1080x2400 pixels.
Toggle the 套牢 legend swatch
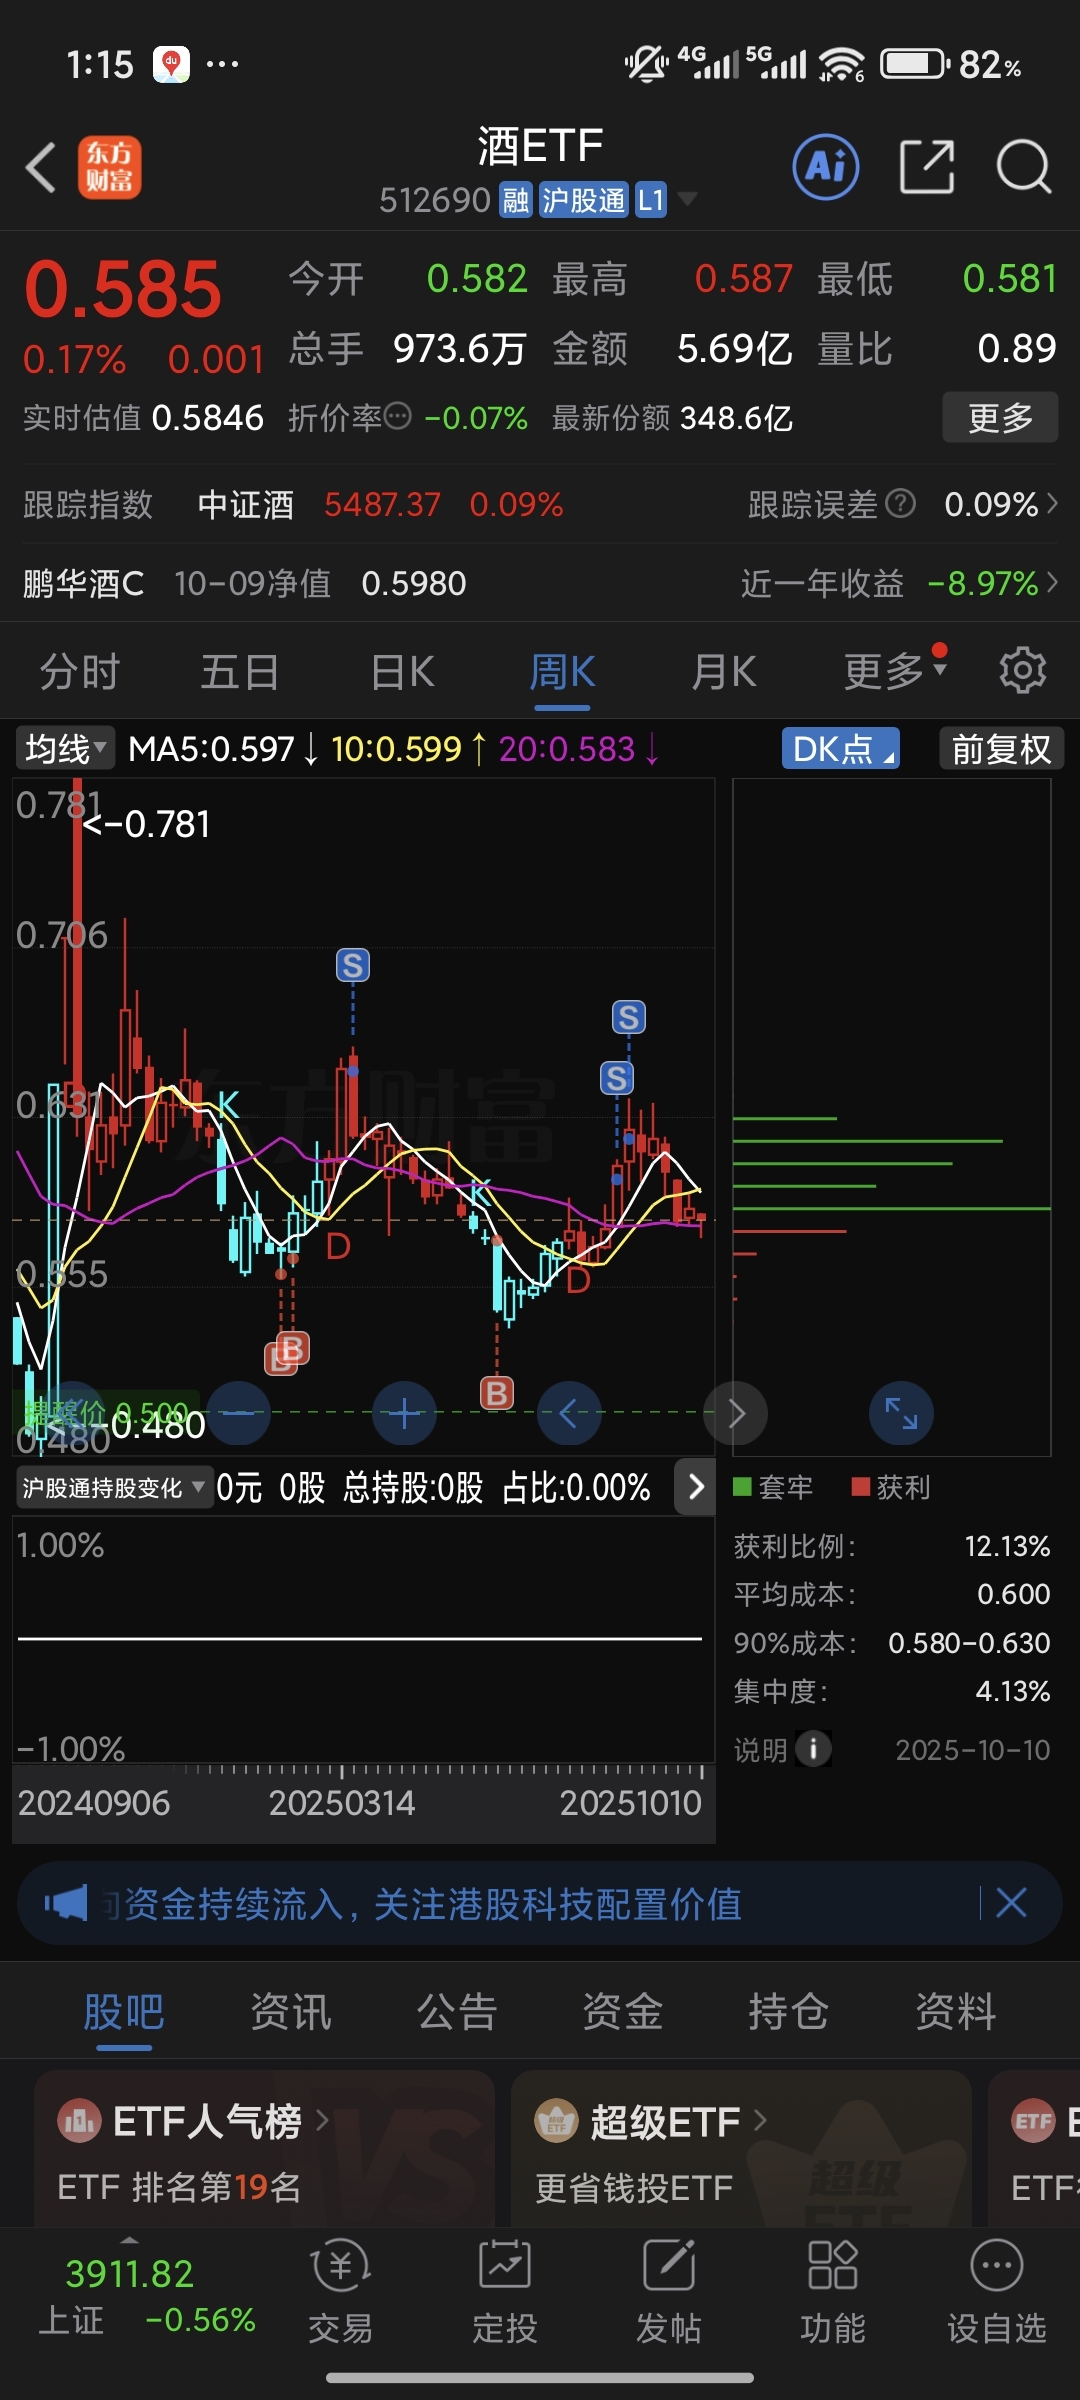(x=742, y=1486)
